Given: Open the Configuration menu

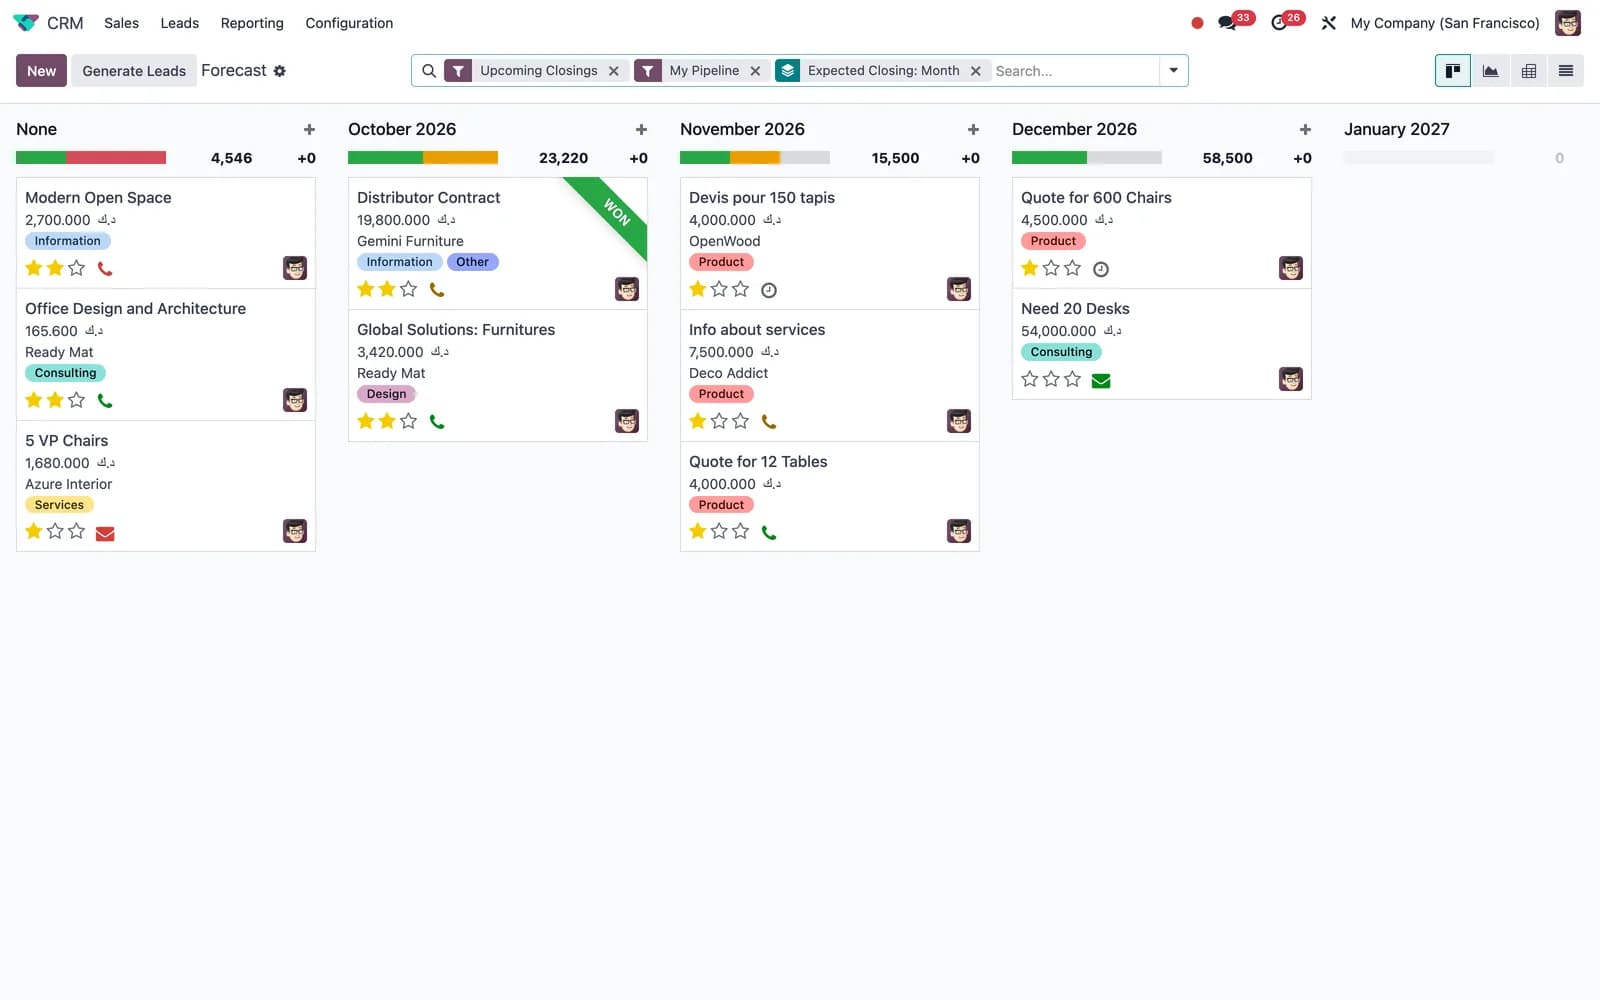Looking at the screenshot, I should pos(349,23).
